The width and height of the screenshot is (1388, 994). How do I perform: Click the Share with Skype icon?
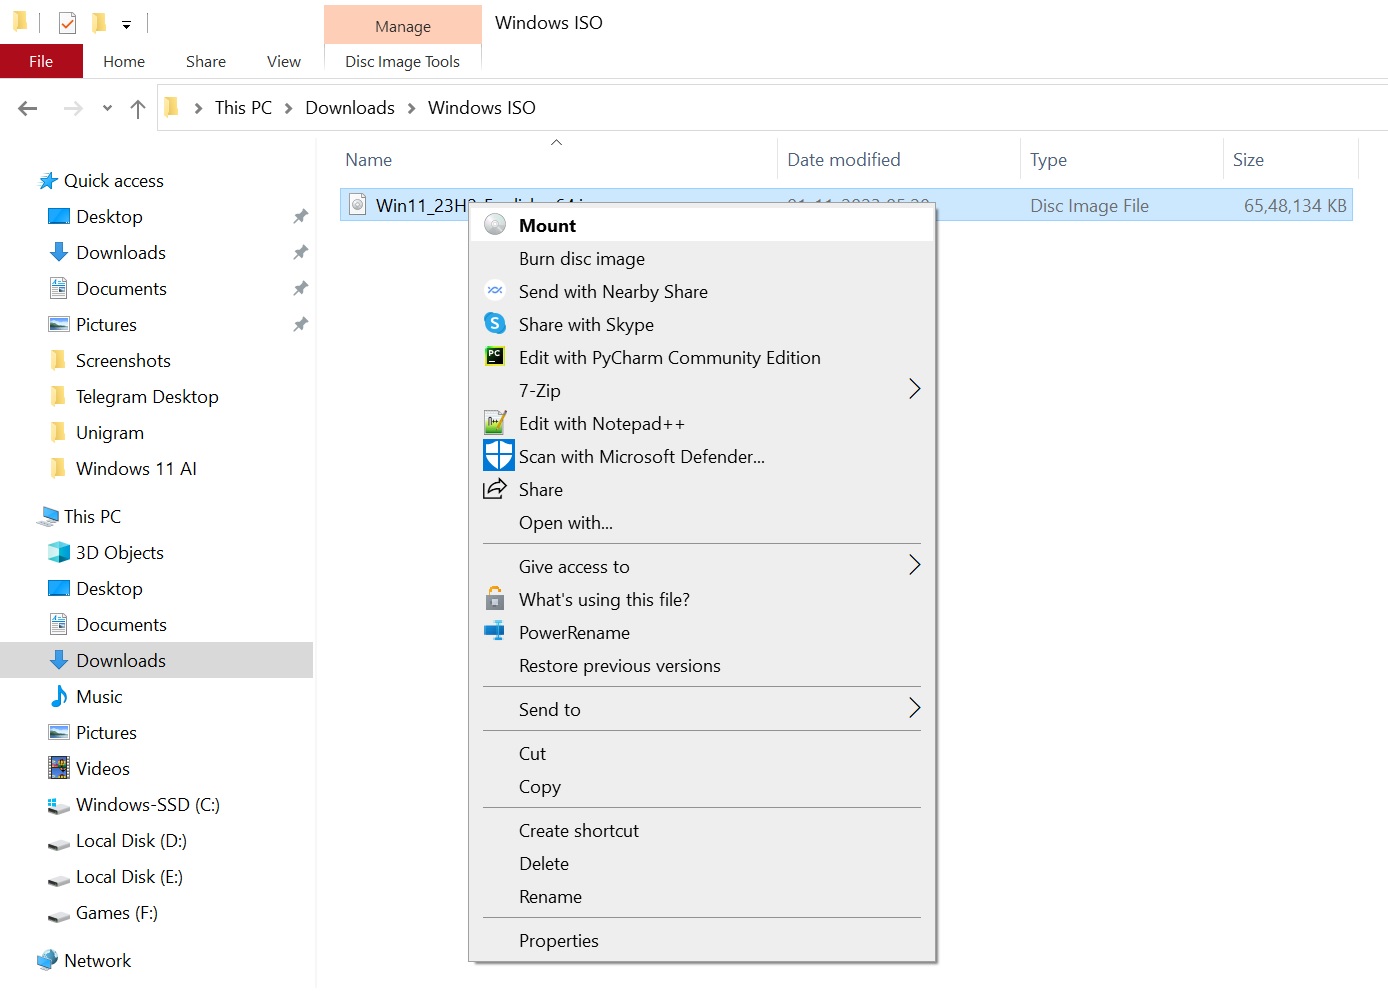495,324
